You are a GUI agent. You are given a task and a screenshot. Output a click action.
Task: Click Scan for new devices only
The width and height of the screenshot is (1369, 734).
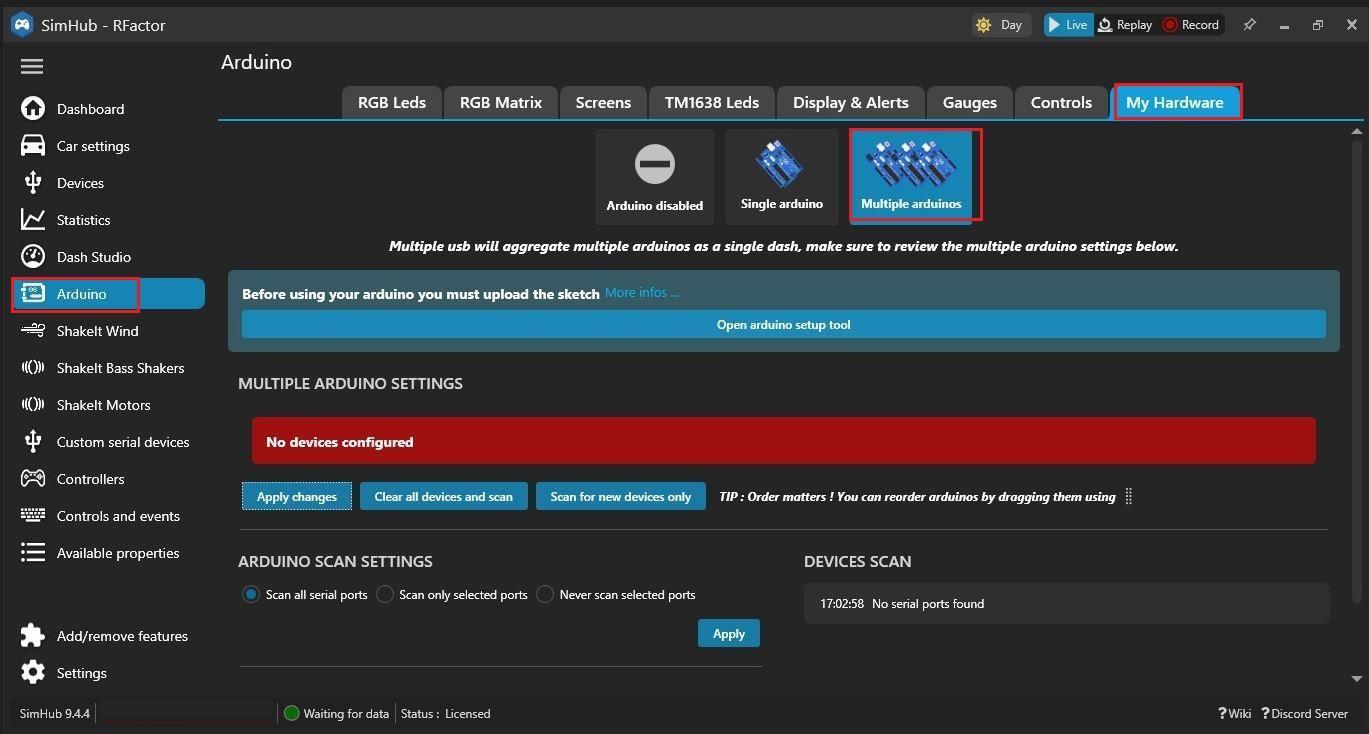621,496
